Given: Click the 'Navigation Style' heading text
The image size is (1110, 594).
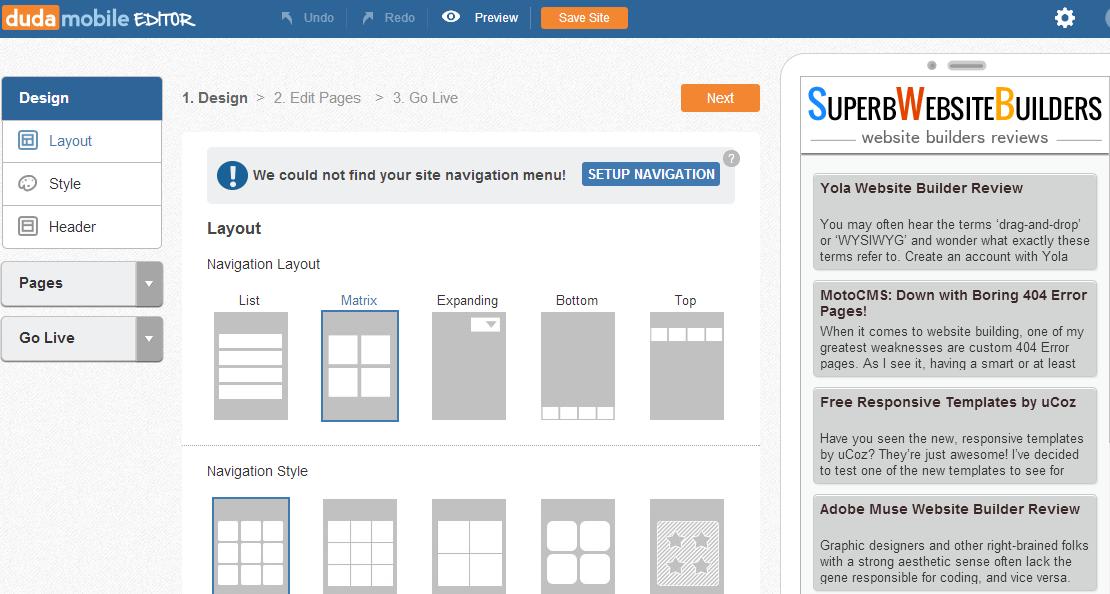Looking at the screenshot, I should point(257,471).
